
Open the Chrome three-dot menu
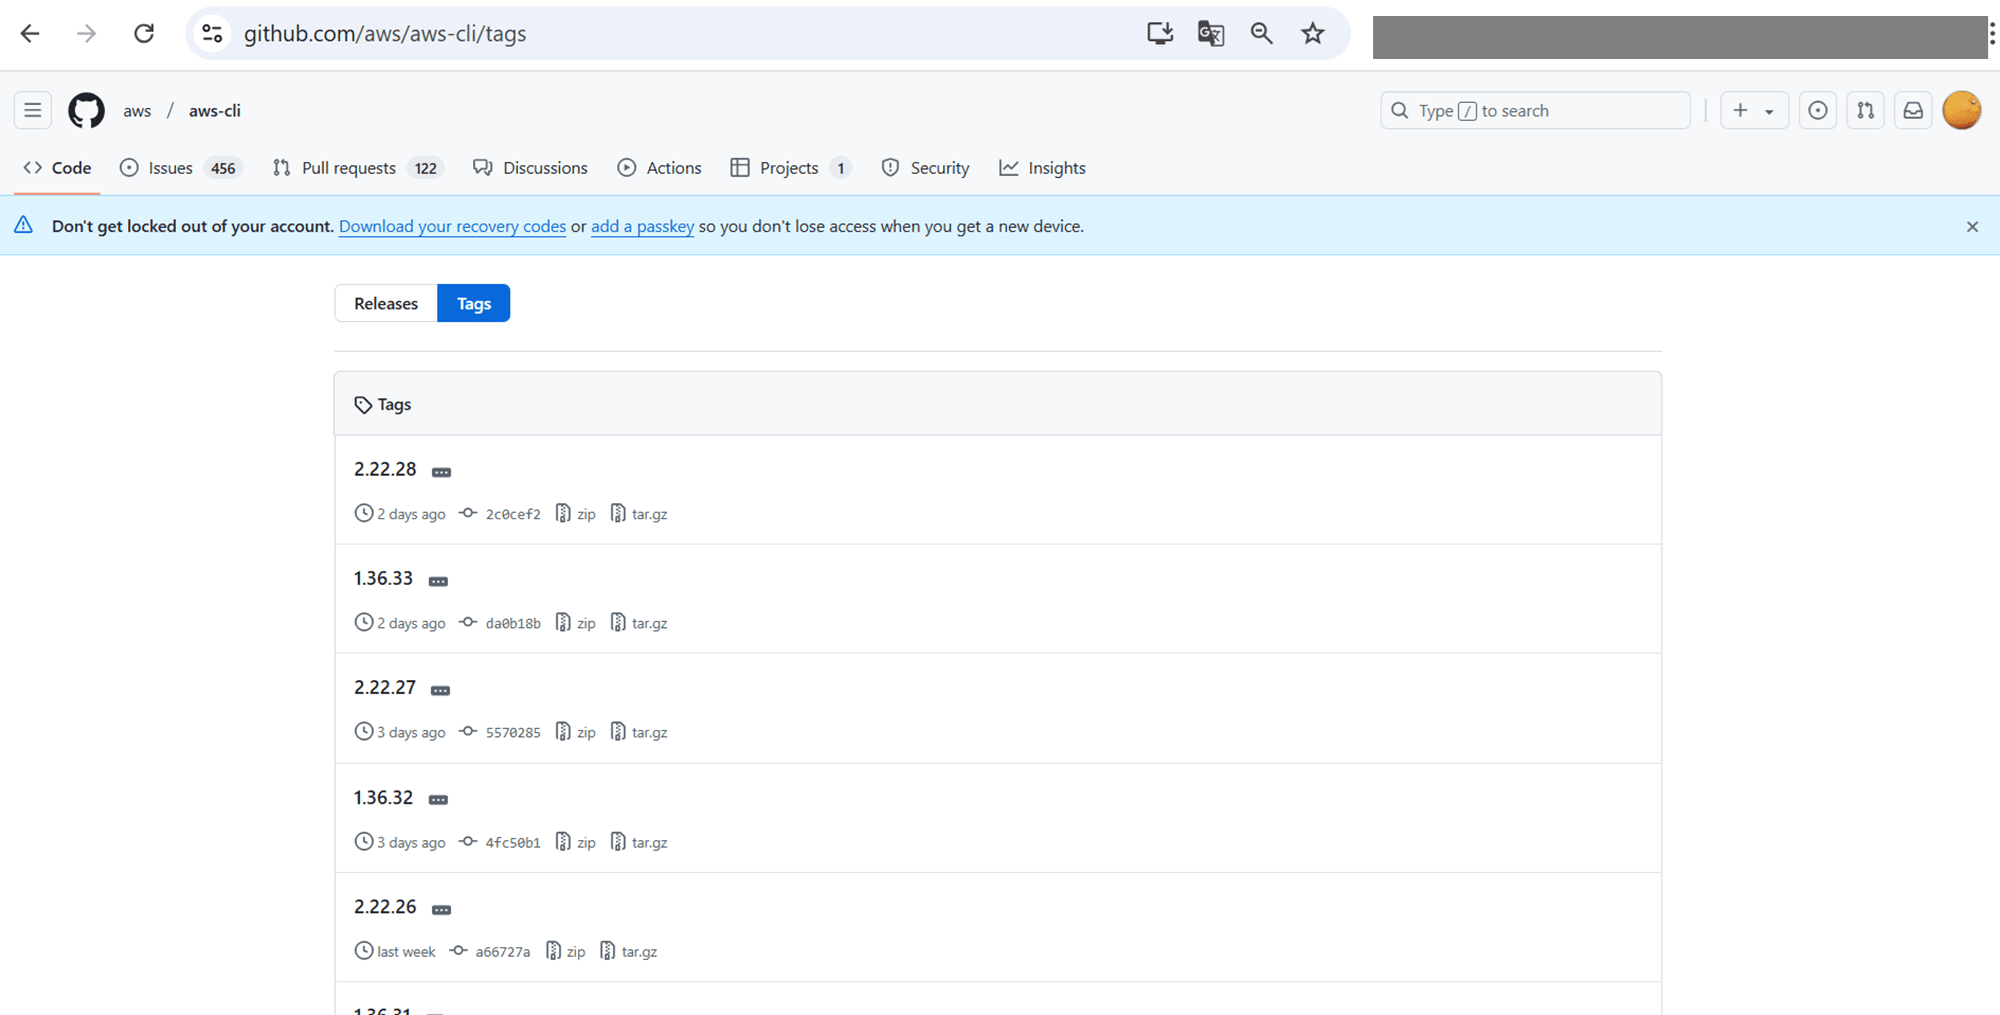[1991, 34]
